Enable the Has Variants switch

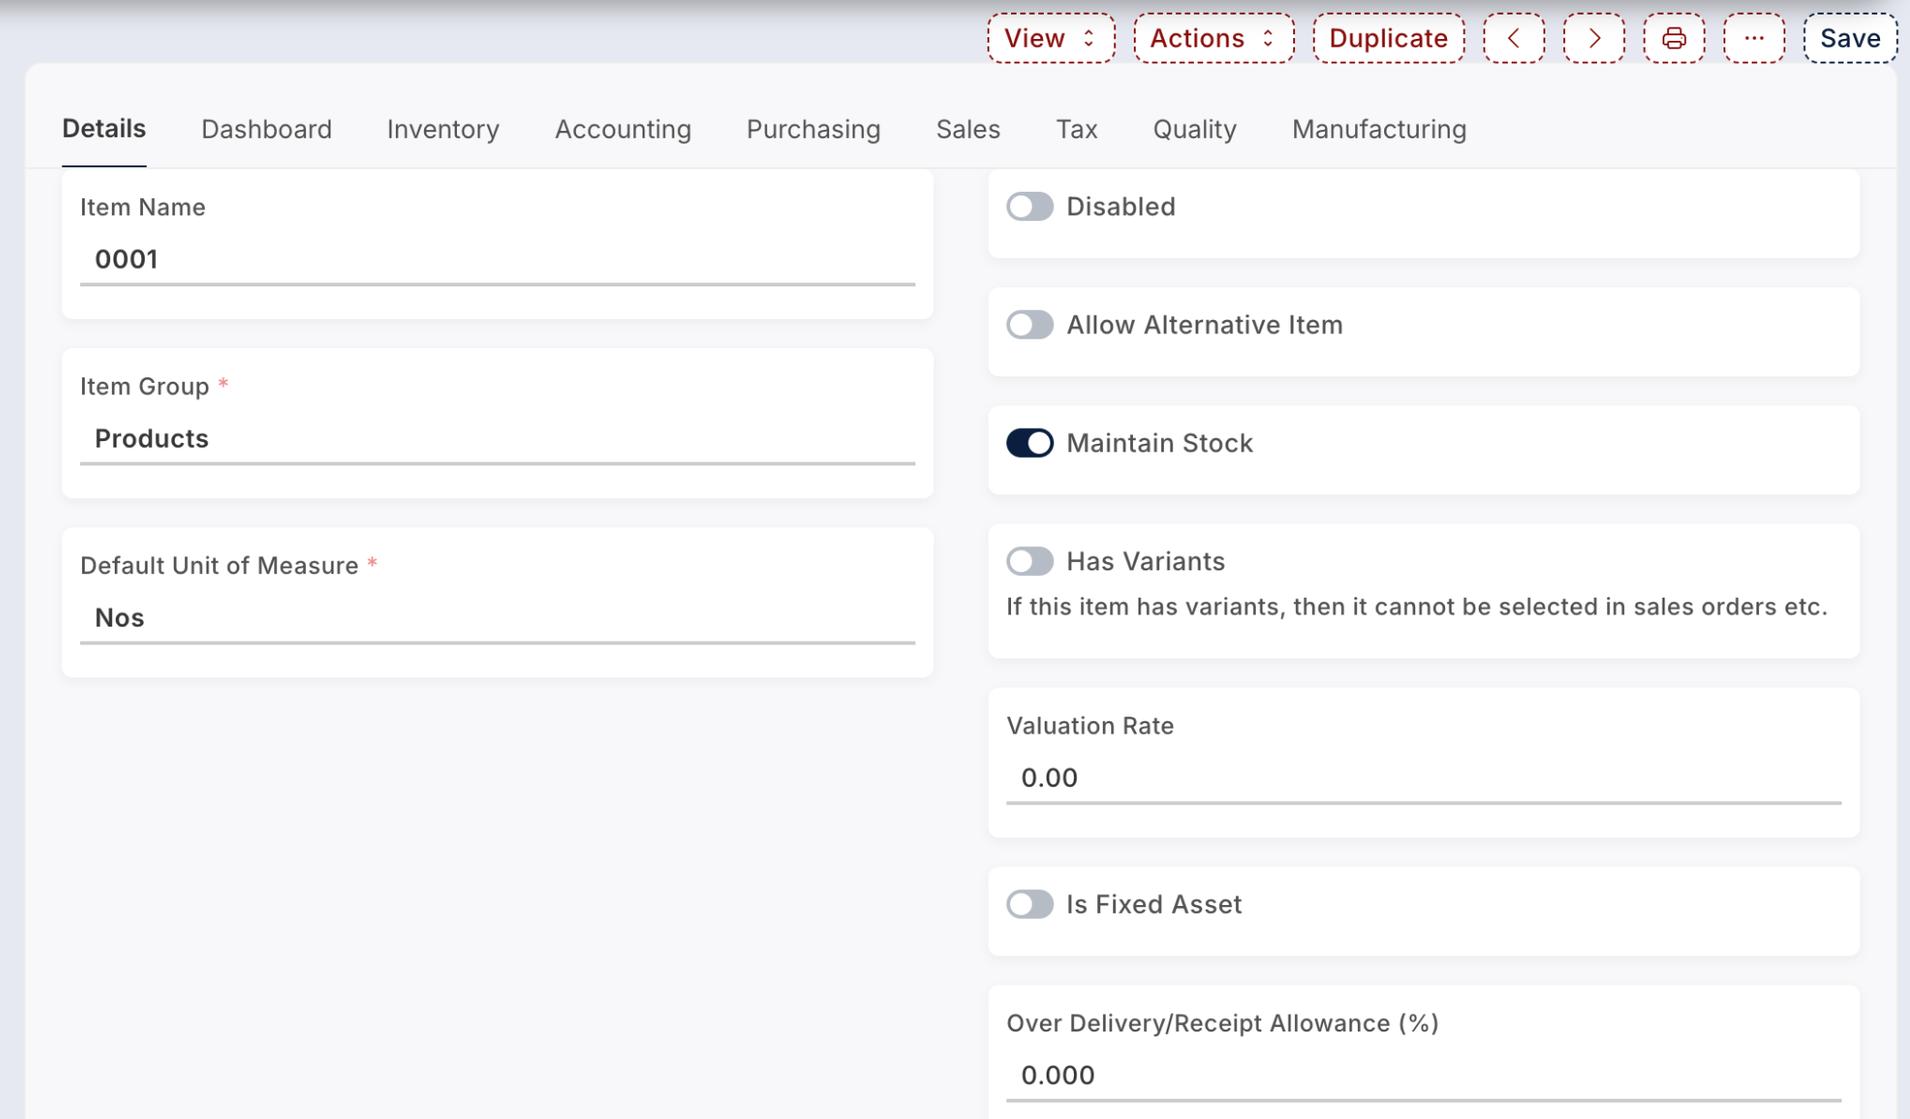click(x=1029, y=561)
